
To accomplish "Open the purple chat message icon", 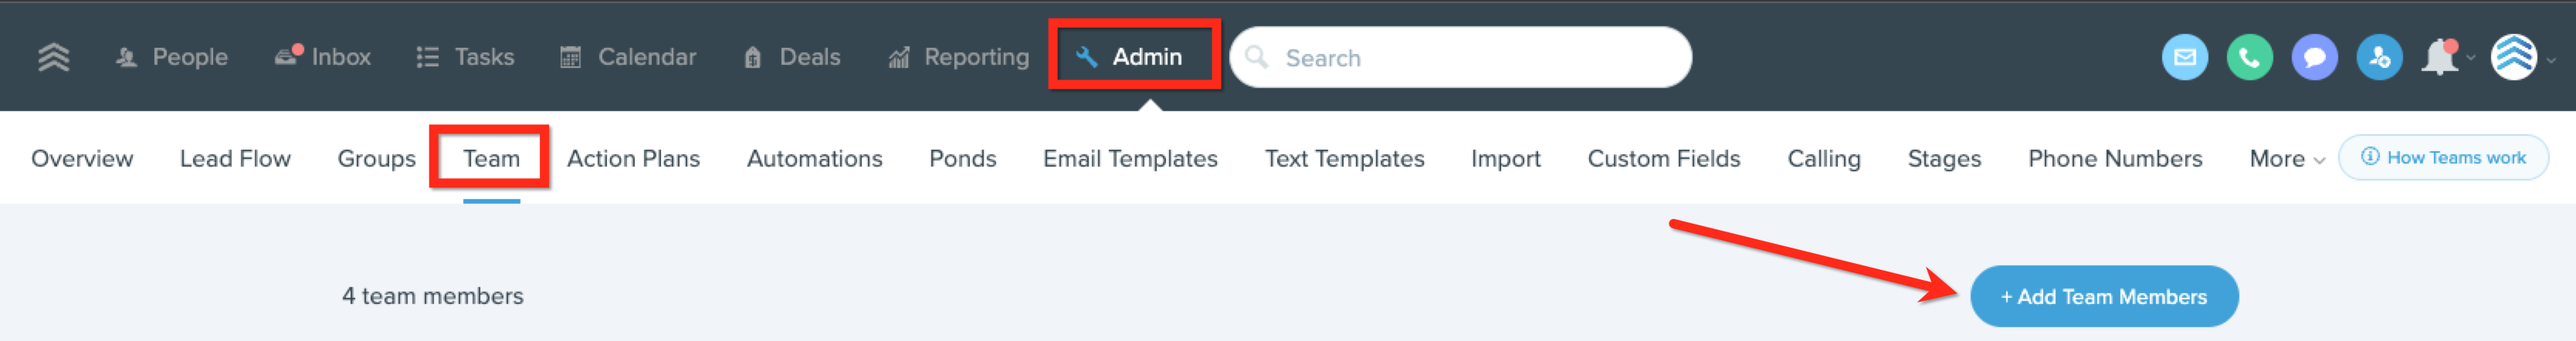I will (2314, 58).
